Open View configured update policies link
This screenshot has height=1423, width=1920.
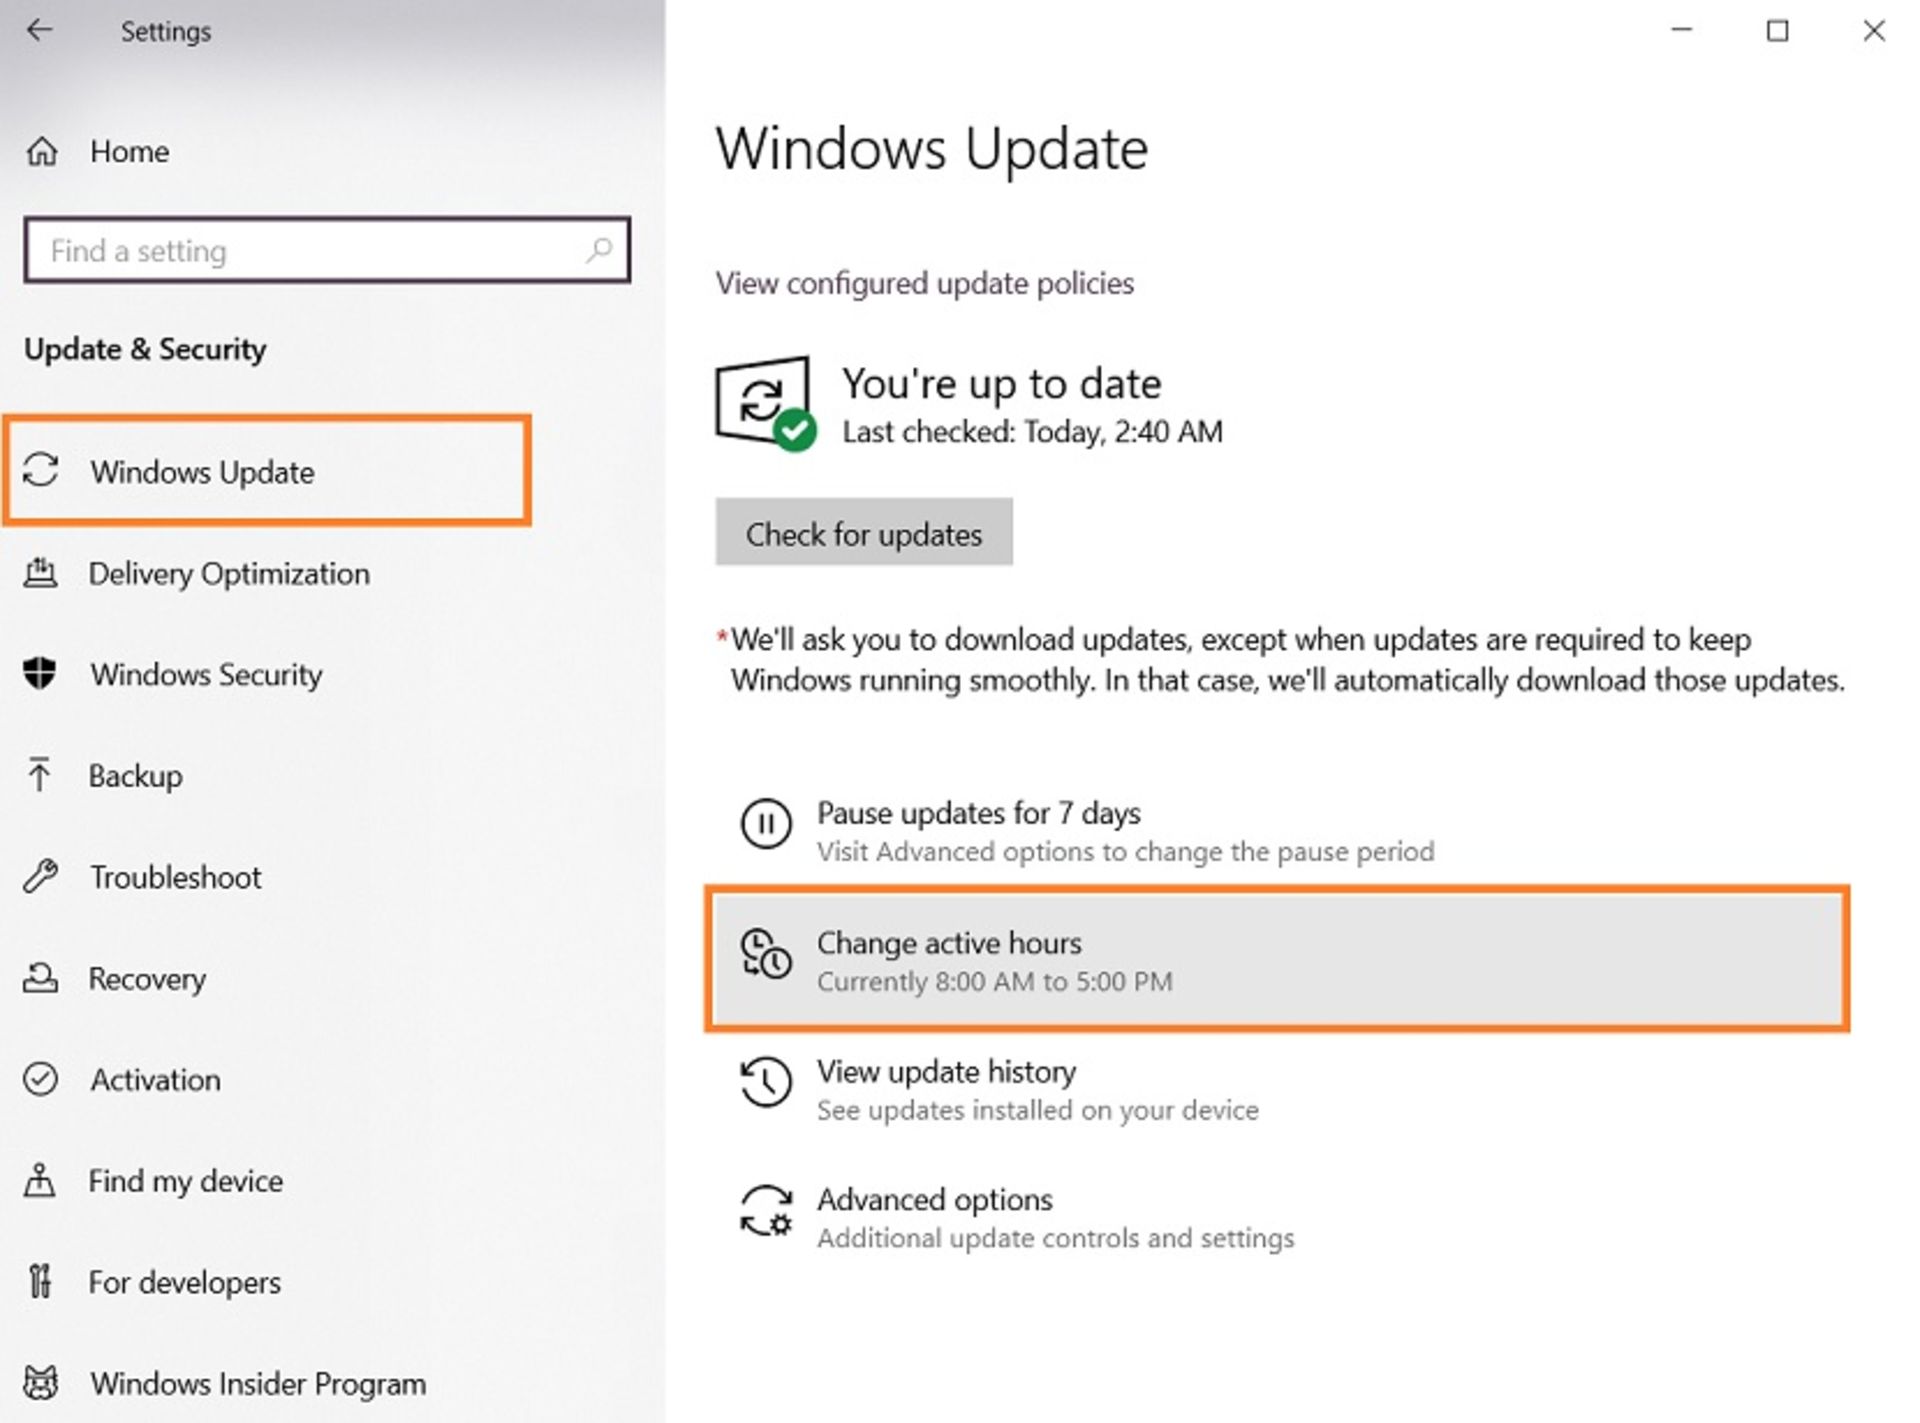tap(925, 284)
